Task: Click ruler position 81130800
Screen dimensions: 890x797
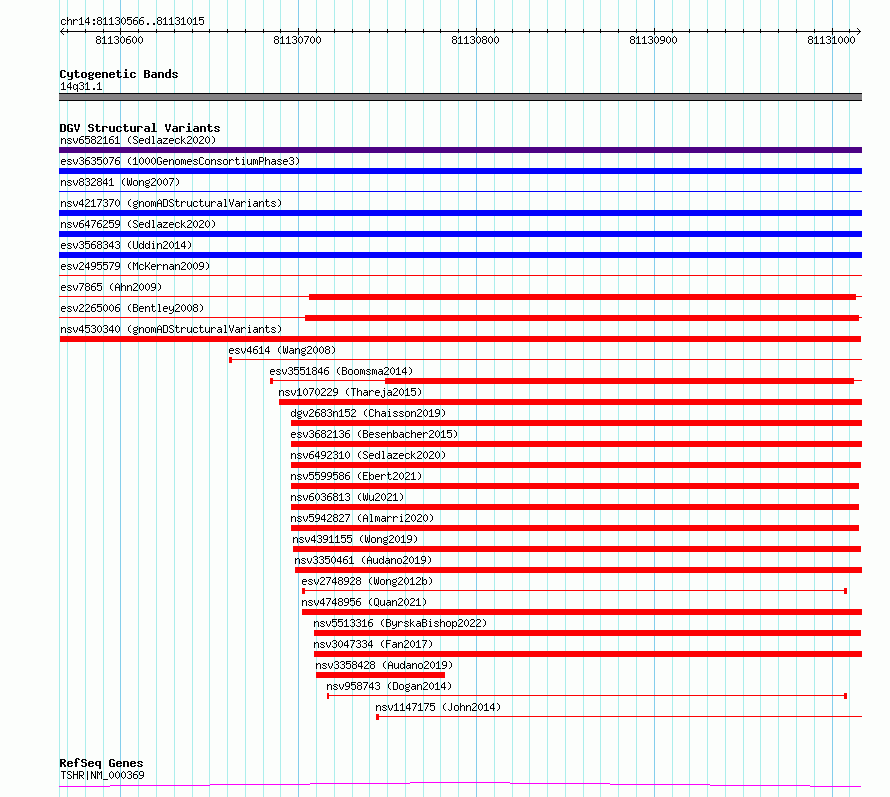Action: 475,40
